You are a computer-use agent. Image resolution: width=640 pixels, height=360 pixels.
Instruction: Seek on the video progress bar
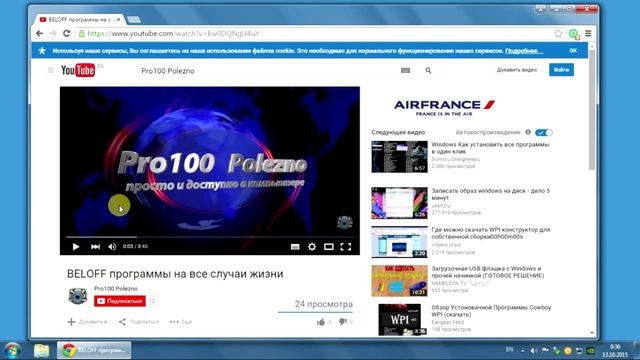point(210,237)
